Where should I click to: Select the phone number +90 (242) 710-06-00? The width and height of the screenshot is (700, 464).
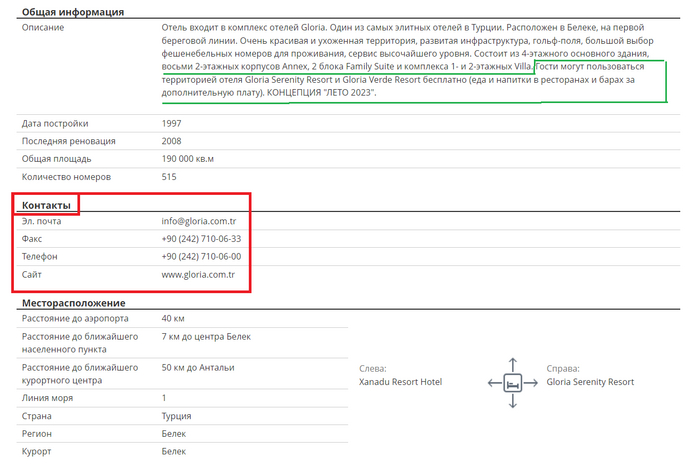pos(201,257)
